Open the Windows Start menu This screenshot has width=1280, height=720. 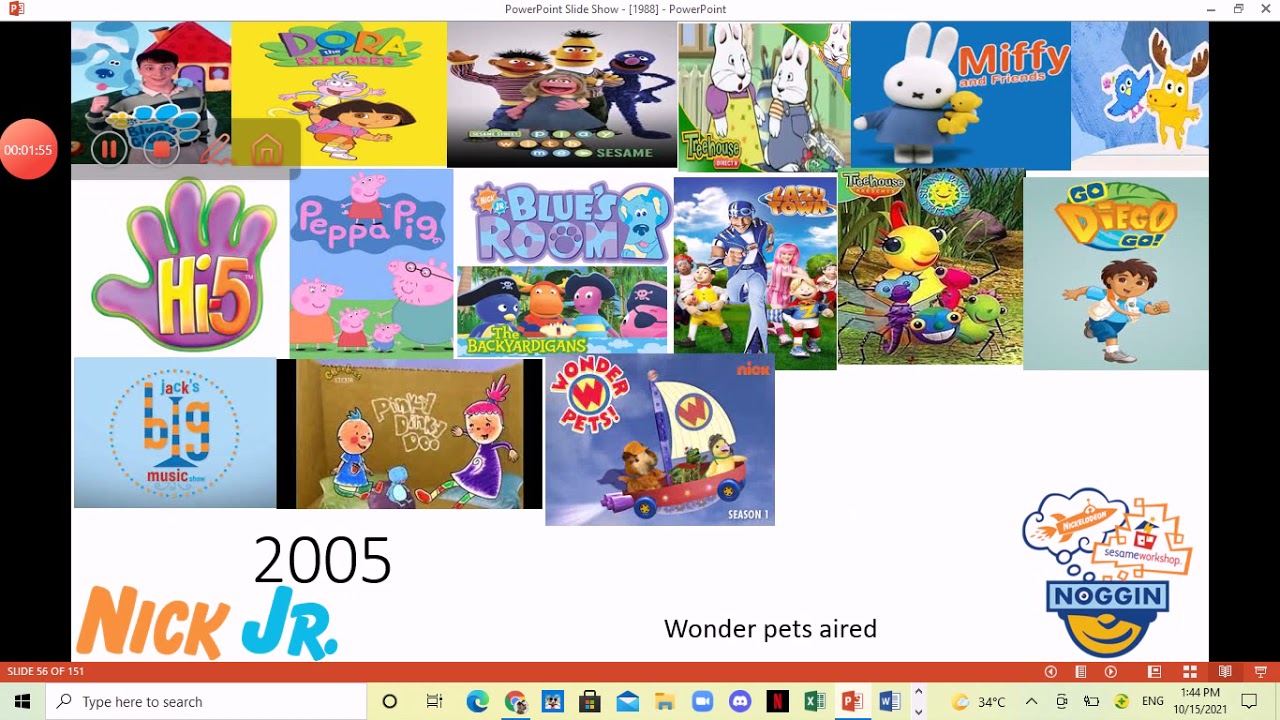pyautogui.click(x=22, y=702)
